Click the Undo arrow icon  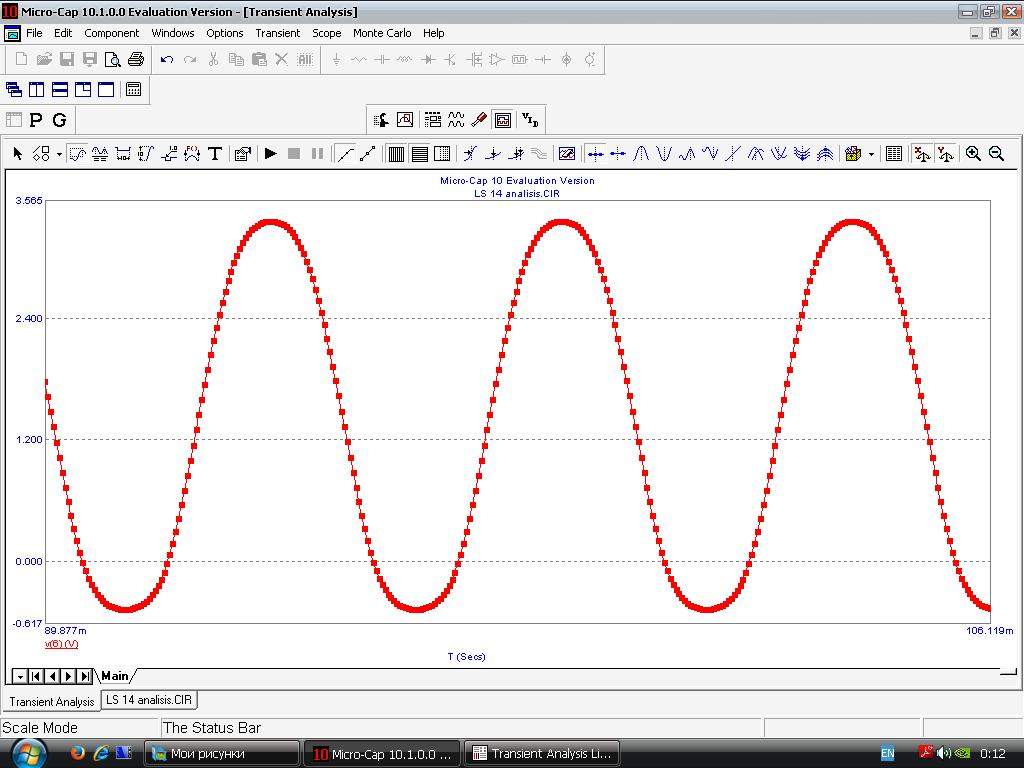pos(167,59)
